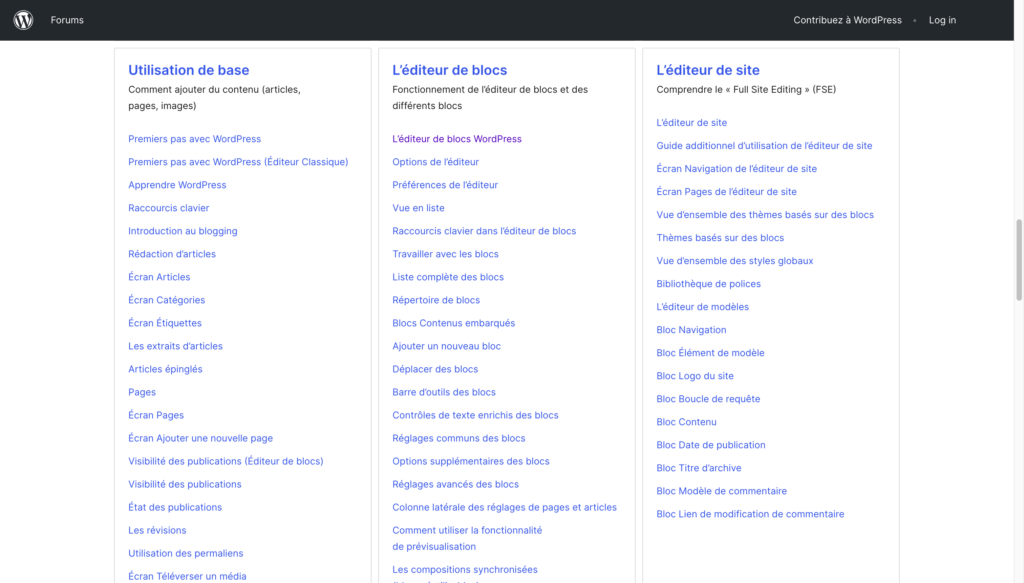Image resolution: width=1024 pixels, height=583 pixels.
Task: Open Blocs Contenus embarqués link
Action: [454, 323]
